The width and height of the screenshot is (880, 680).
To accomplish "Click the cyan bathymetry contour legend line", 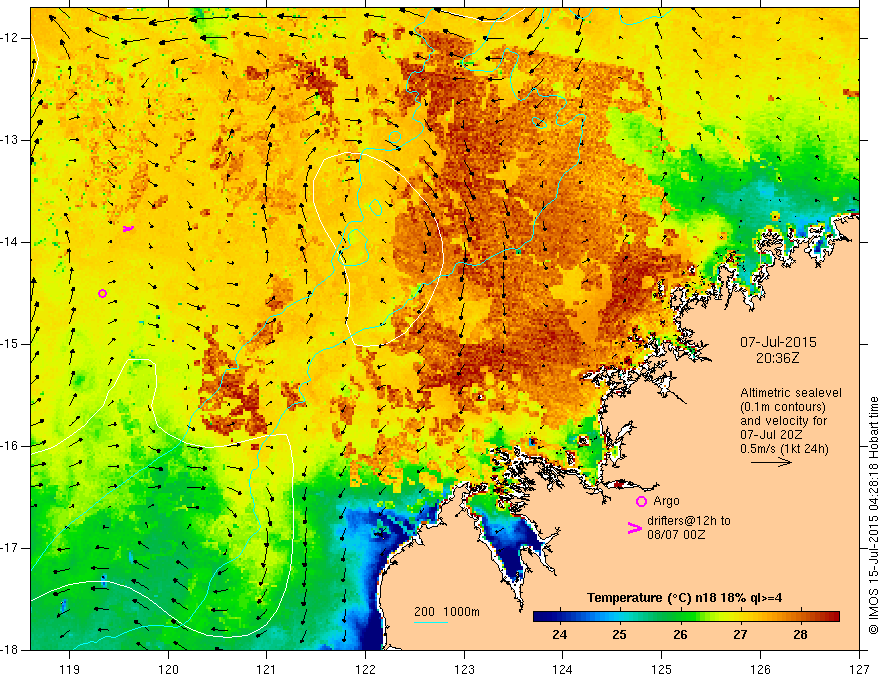I will pos(430,622).
